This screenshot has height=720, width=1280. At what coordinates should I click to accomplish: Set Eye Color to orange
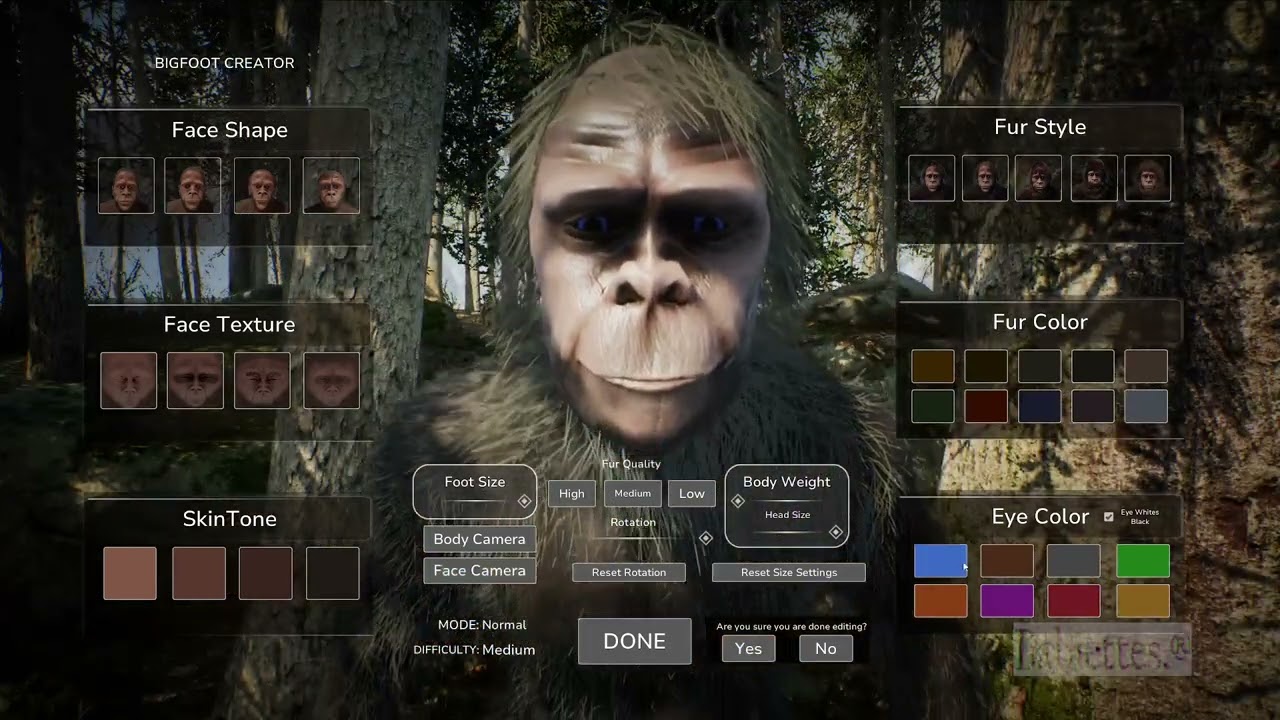941,601
